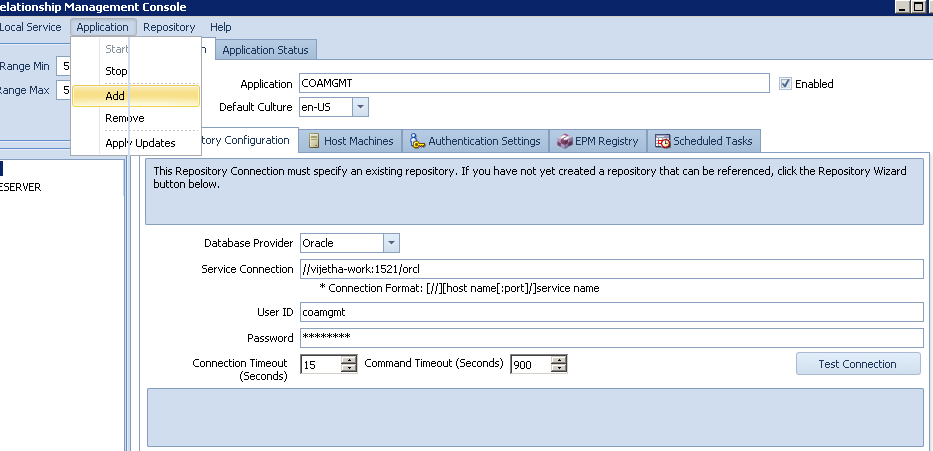Select Add from the Application menu
The image size is (933, 451).
[x=115, y=96]
